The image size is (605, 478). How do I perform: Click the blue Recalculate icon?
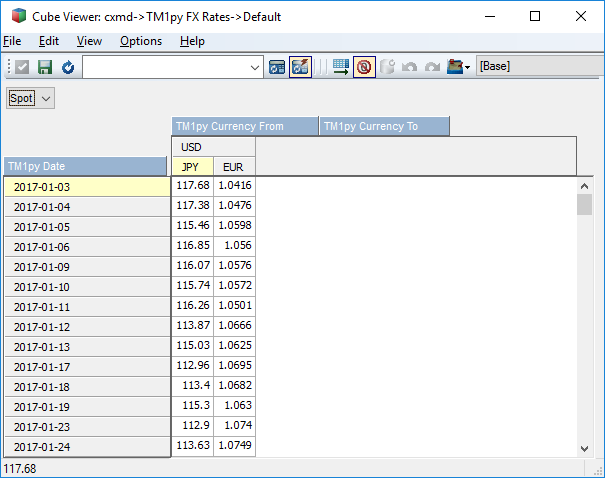pyautogui.click(x=68, y=67)
